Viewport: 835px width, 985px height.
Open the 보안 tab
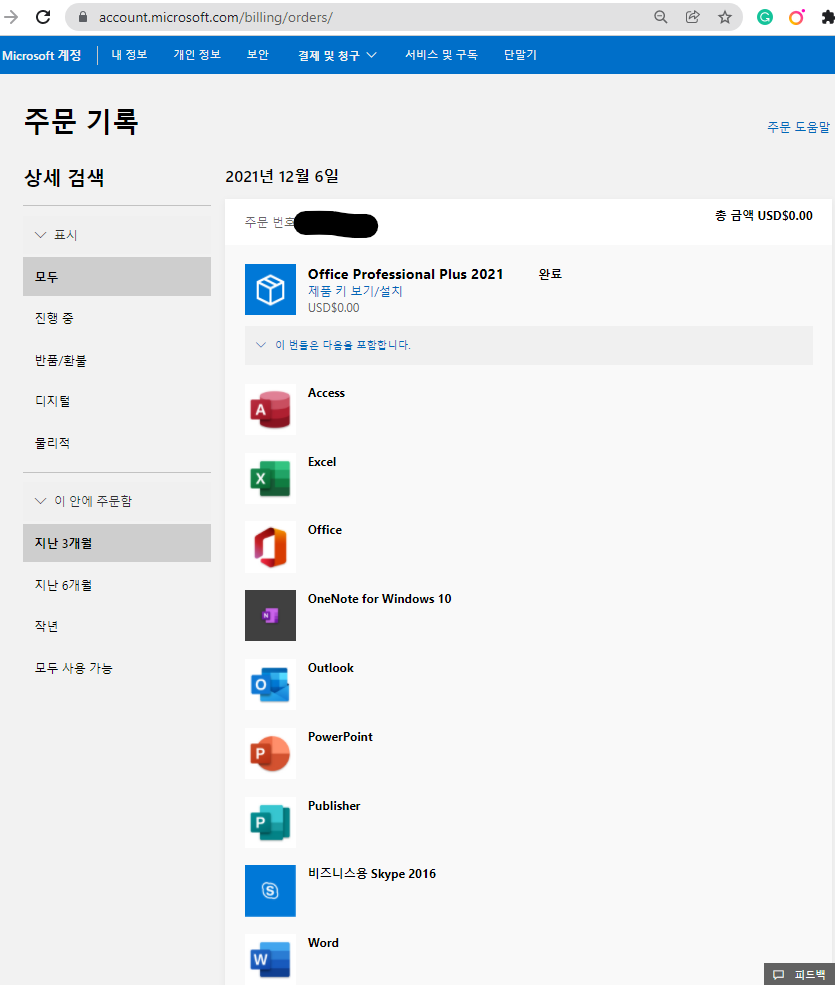click(258, 55)
